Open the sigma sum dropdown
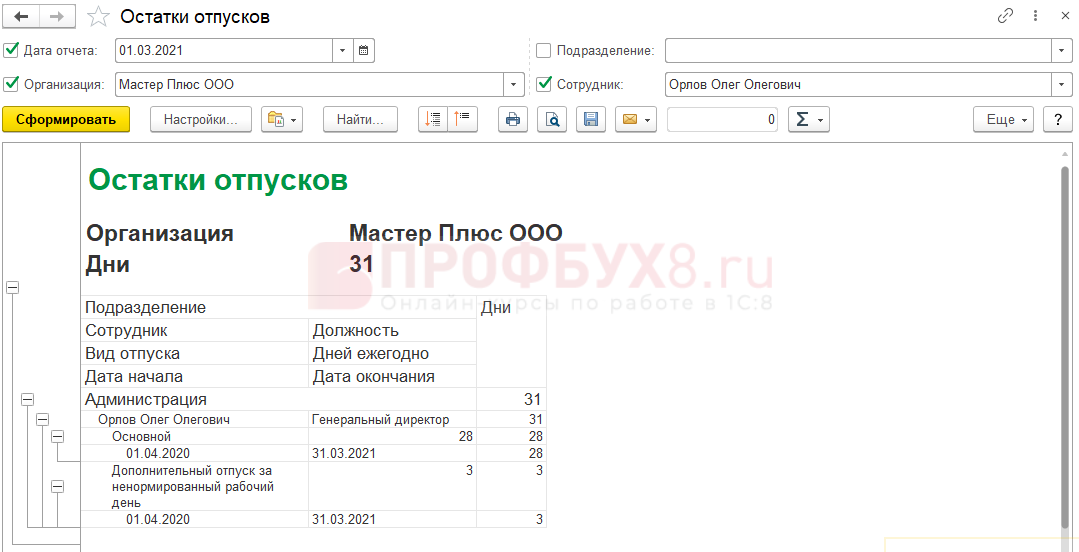 tap(809, 119)
